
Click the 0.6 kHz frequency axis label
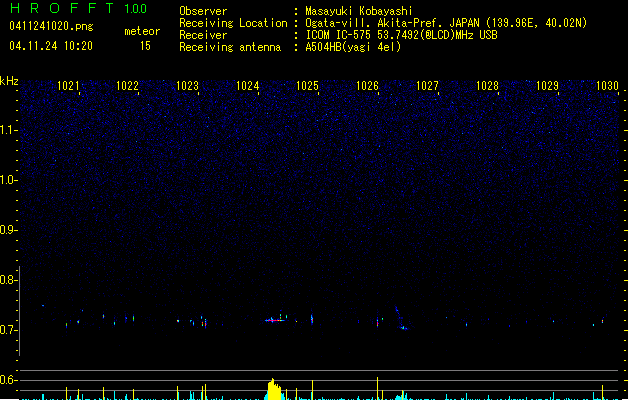7,380
